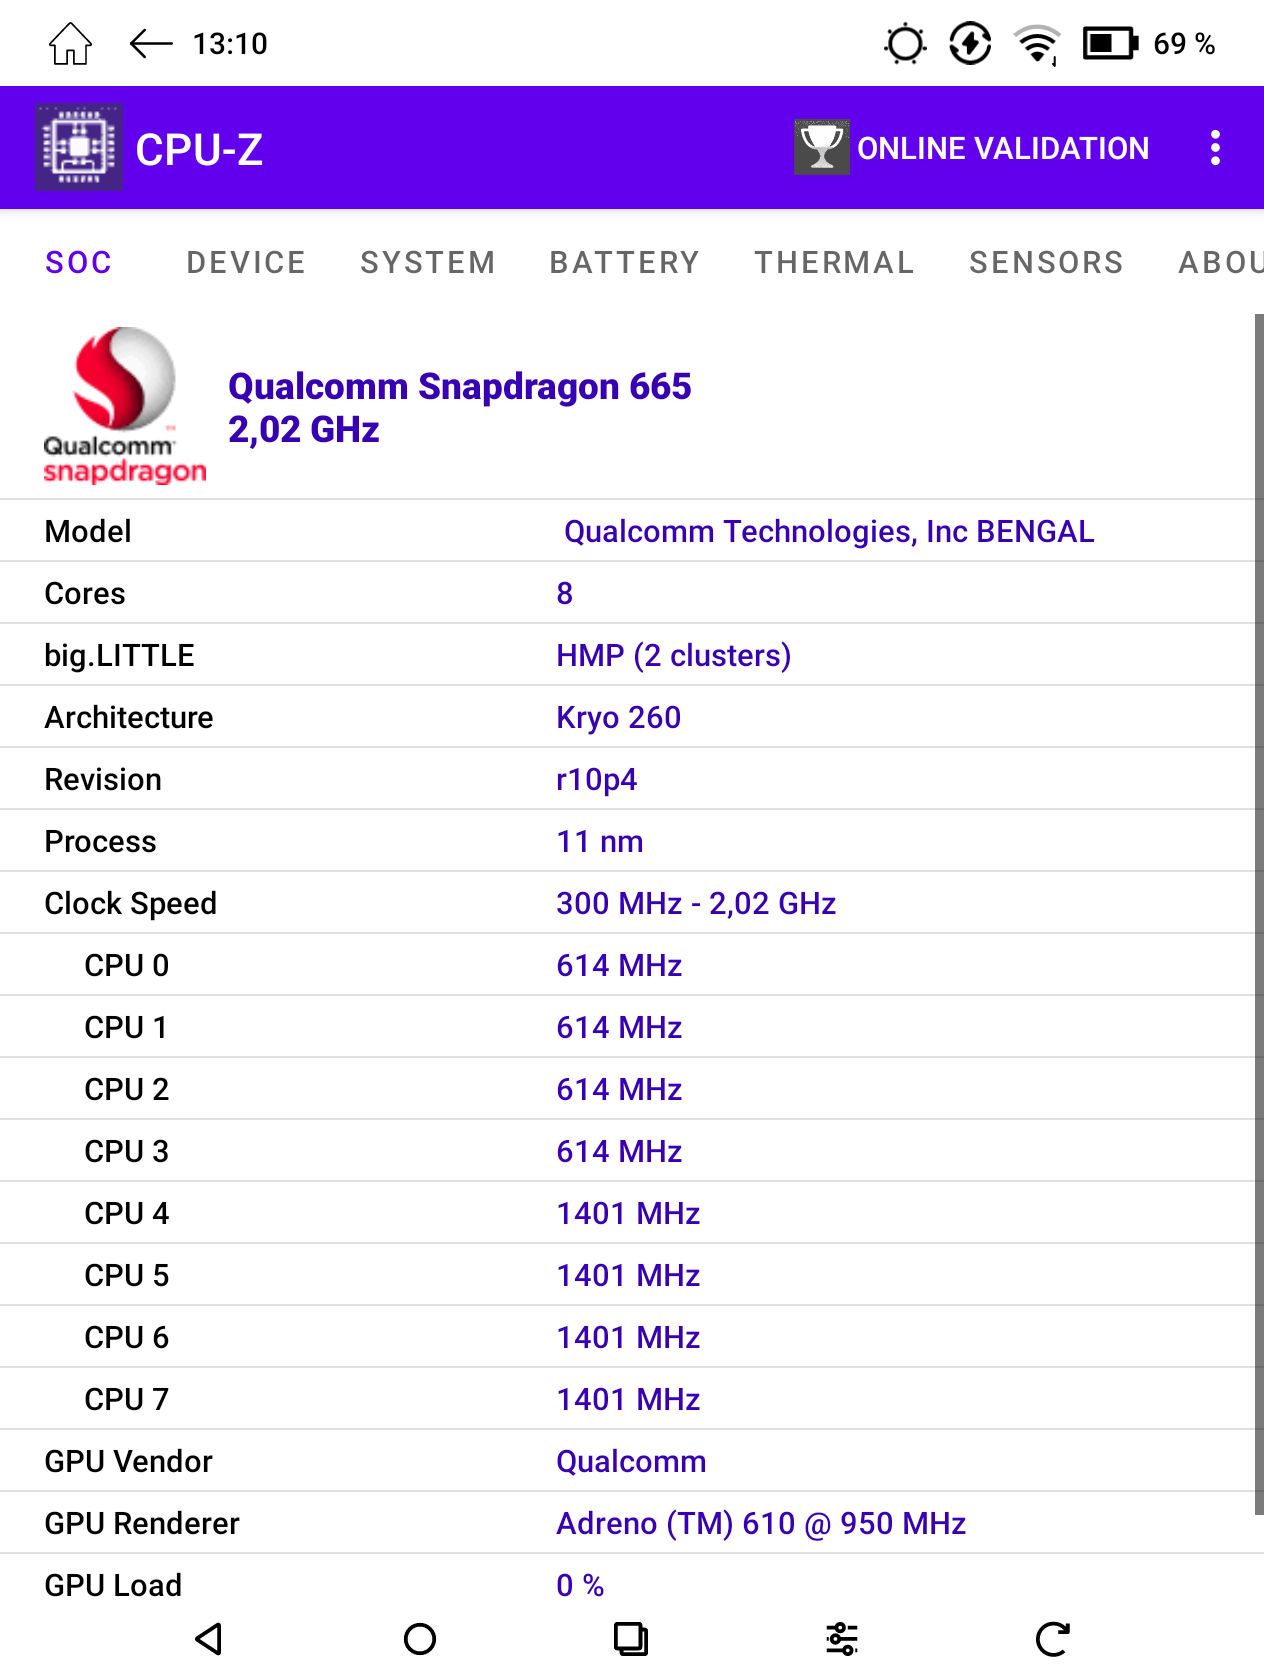Tap the refresh icon in navigation bar
Image resolution: width=1264 pixels, height=1680 pixels.
point(1052,1639)
